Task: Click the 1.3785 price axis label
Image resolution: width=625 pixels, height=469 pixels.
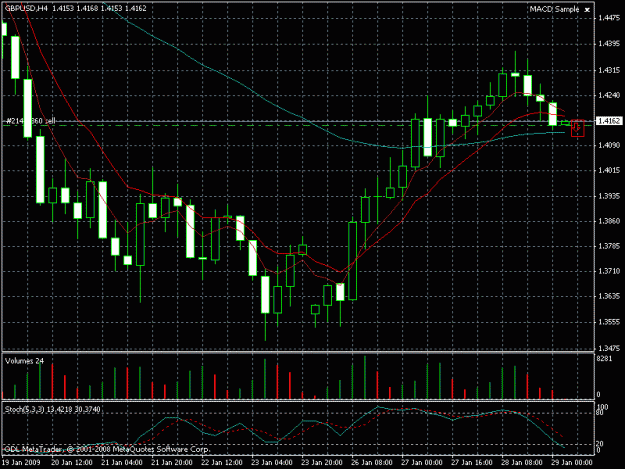Action: pyautogui.click(x=609, y=246)
